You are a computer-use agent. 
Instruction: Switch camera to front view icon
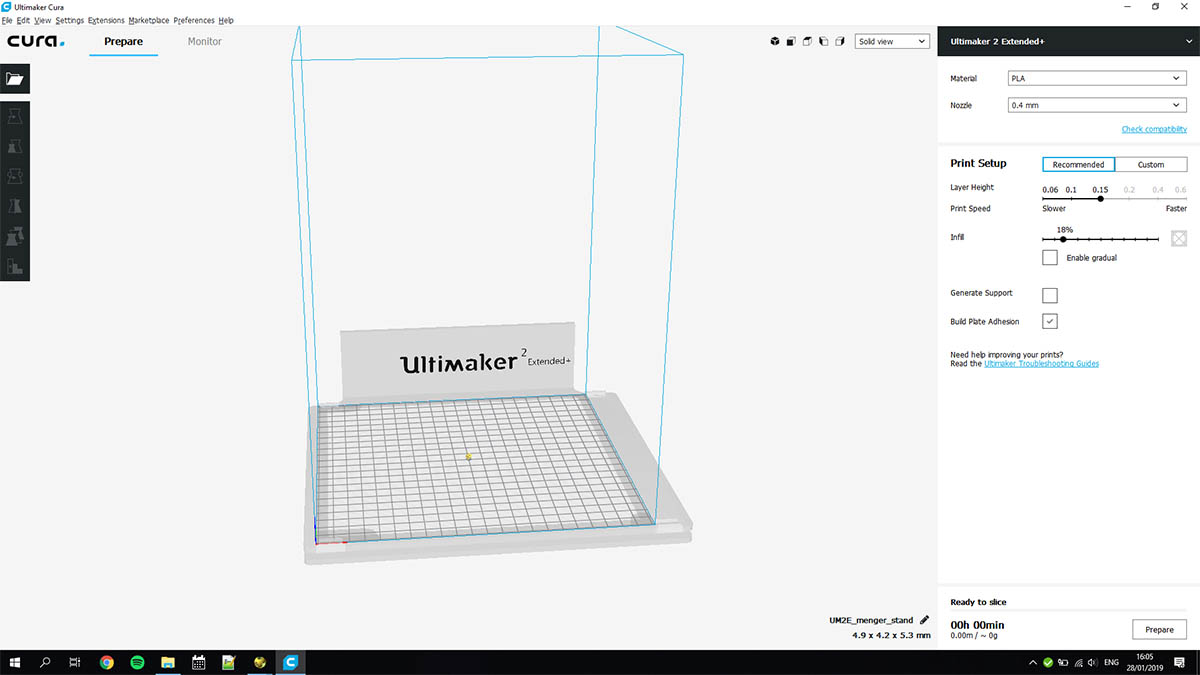(x=791, y=42)
